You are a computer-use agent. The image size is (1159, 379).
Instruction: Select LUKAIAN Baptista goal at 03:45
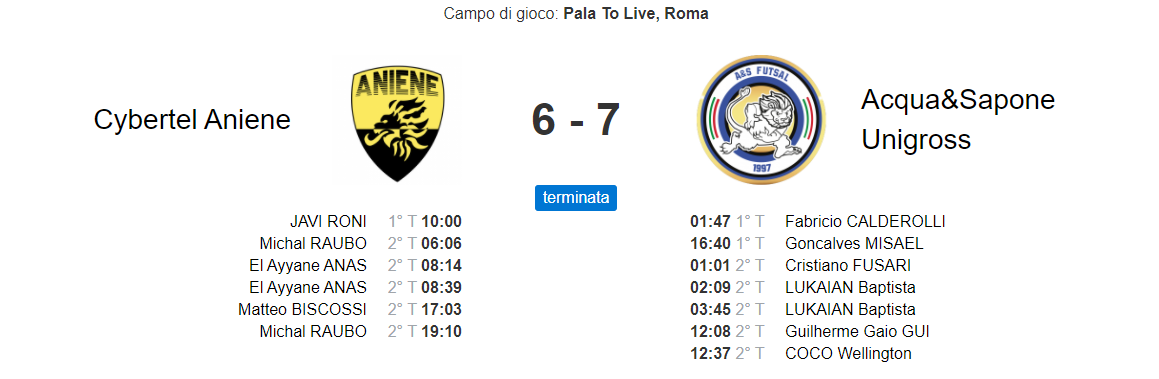pos(803,310)
